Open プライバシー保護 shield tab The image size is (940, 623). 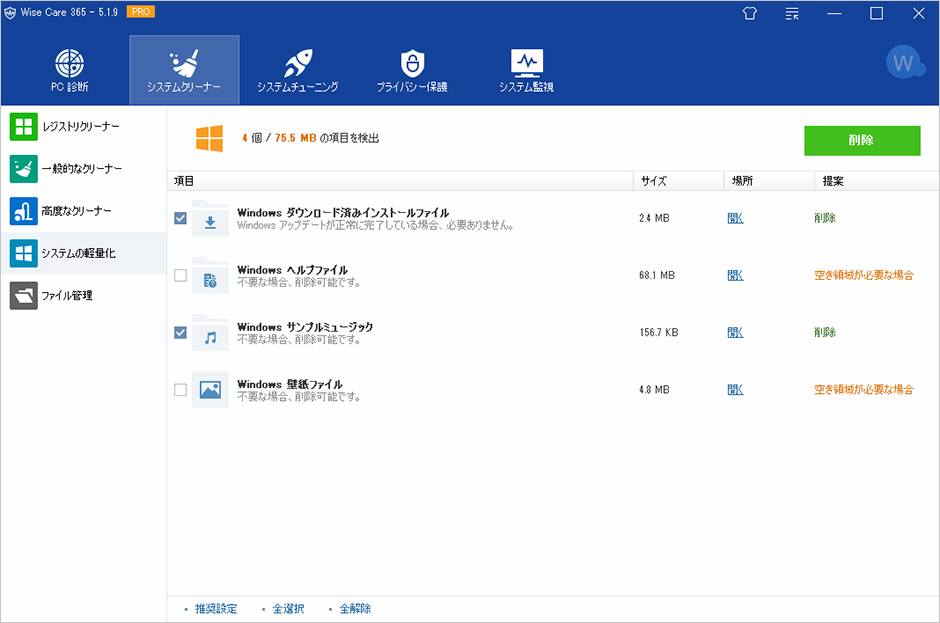pos(412,70)
